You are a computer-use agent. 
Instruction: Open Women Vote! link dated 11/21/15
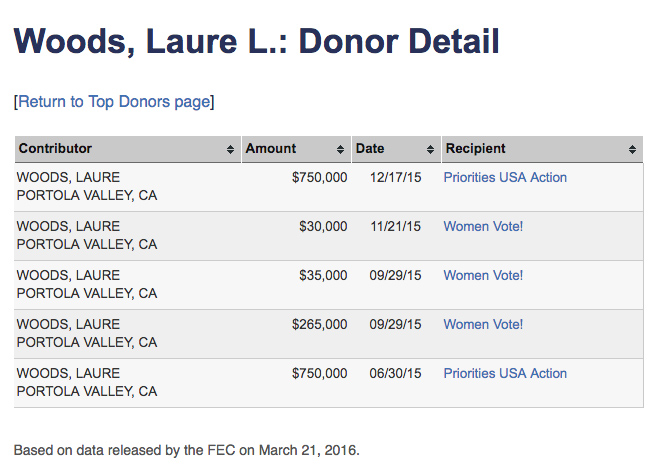(483, 226)
